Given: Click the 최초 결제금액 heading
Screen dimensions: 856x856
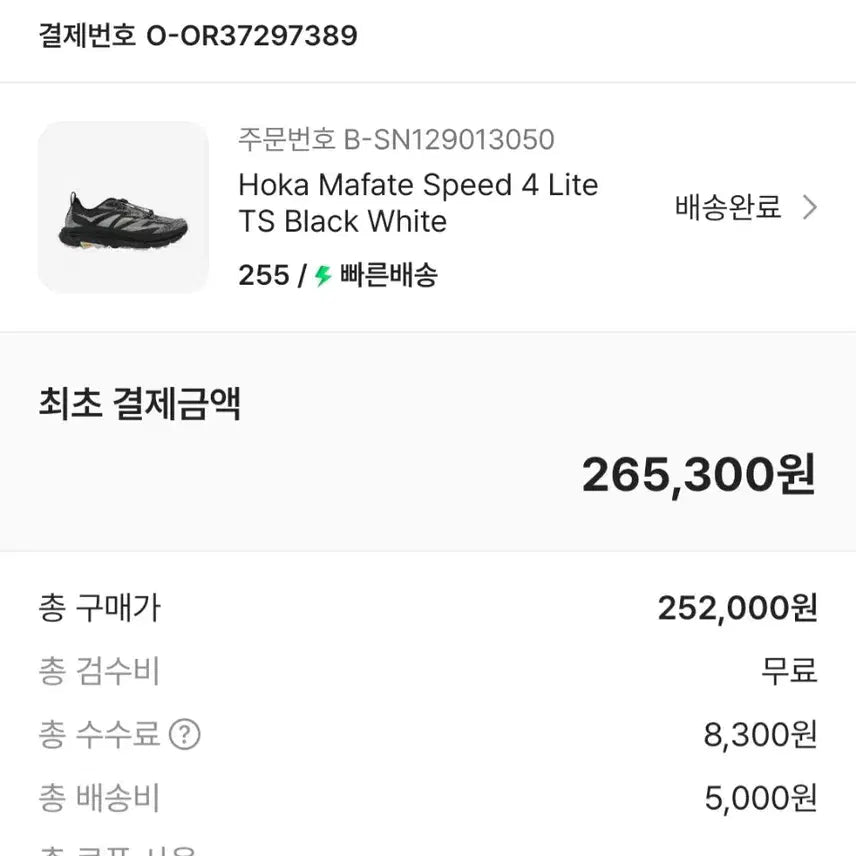Looking at the screenshot, I should pos(140,404).
